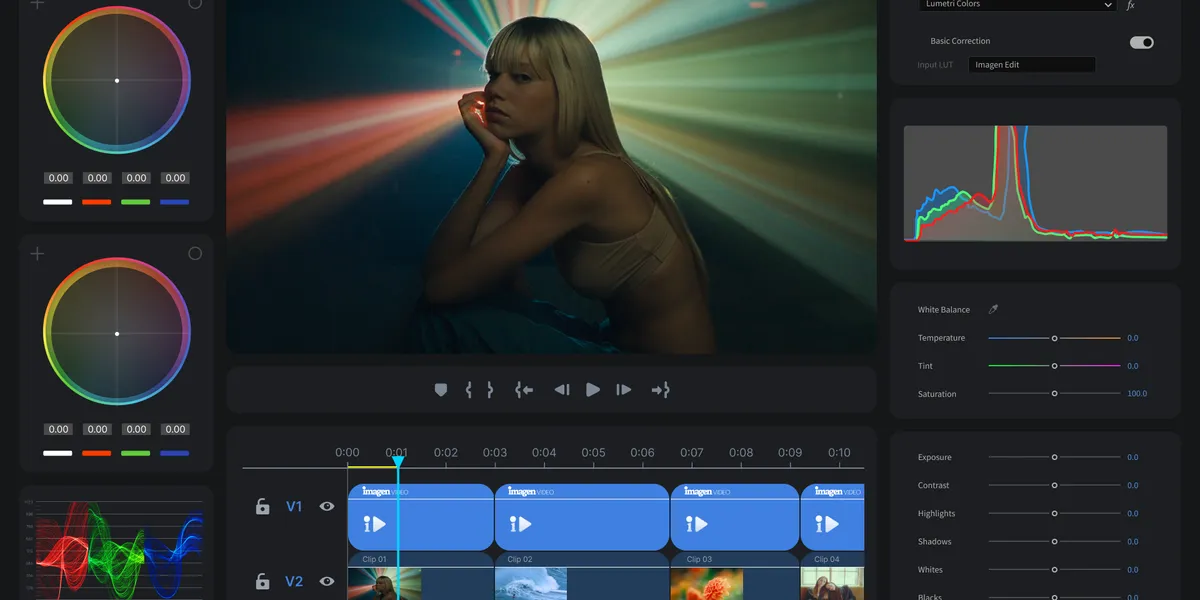Click the Saturation value 100.0
Image resolution: width=1200 pixels, height=600 pixels.
[x=1137, y=394]
